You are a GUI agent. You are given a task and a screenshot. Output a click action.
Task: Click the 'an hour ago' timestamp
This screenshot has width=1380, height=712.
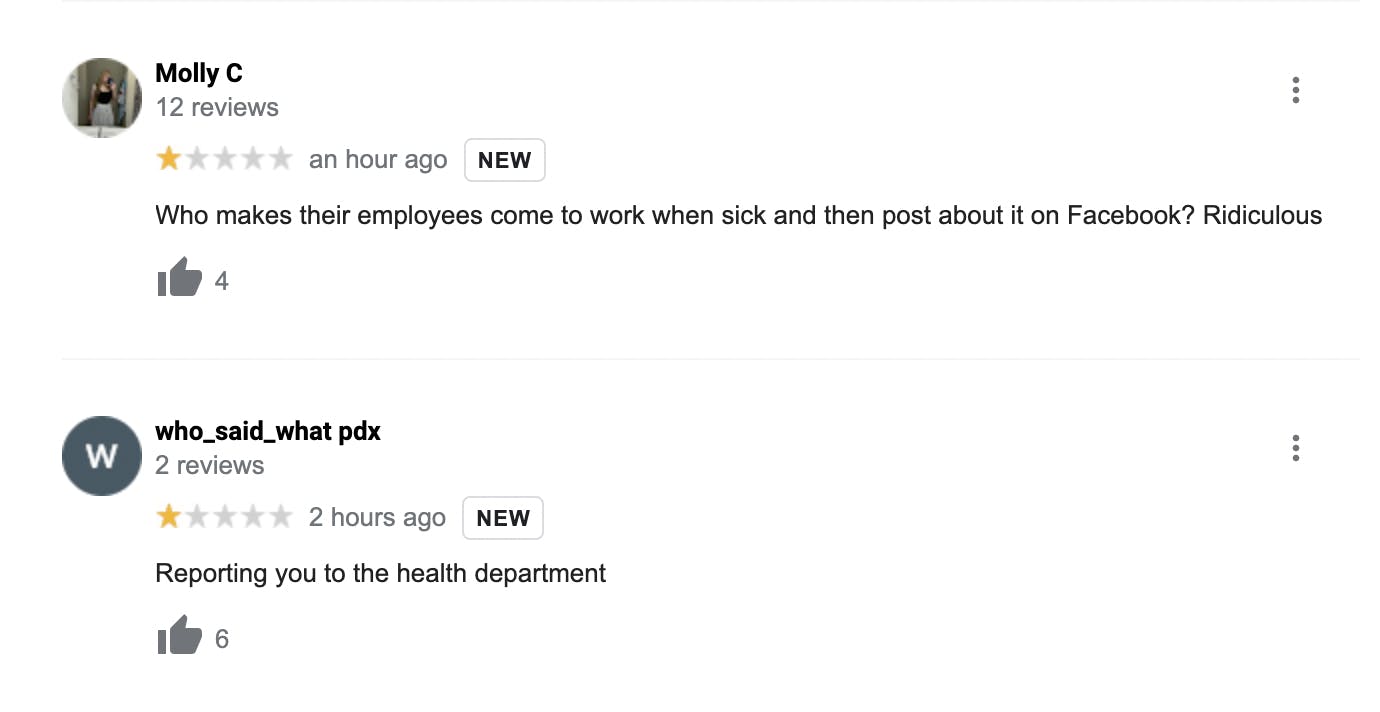point(378,160)
